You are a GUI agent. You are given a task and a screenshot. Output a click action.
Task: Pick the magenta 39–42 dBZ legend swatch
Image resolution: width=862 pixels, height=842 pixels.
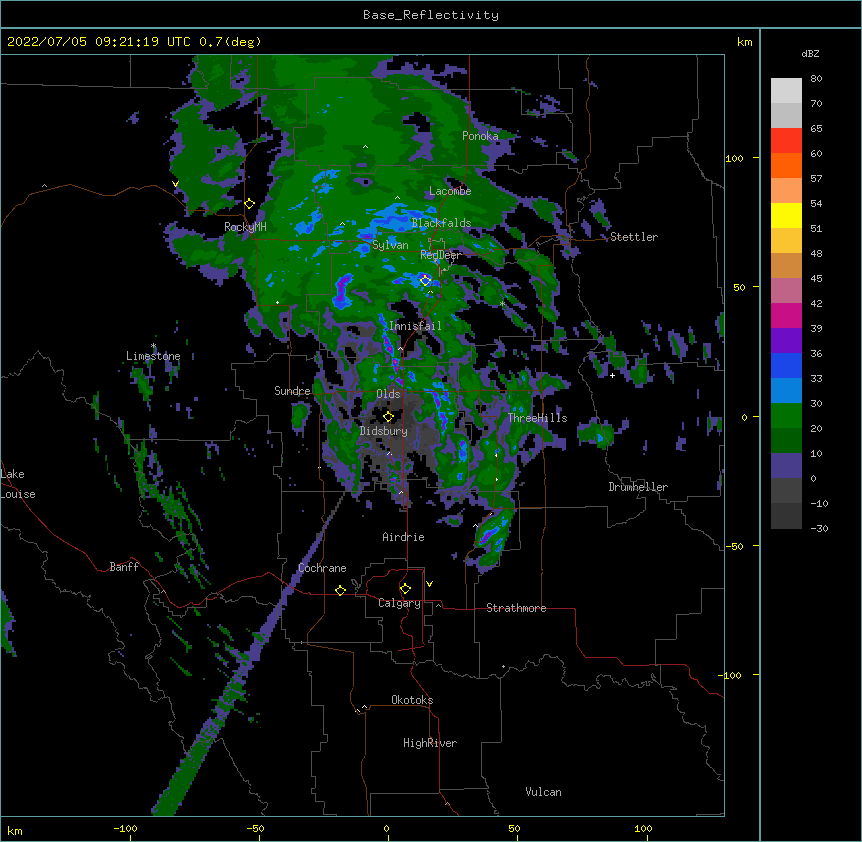(x=786, y=315)
